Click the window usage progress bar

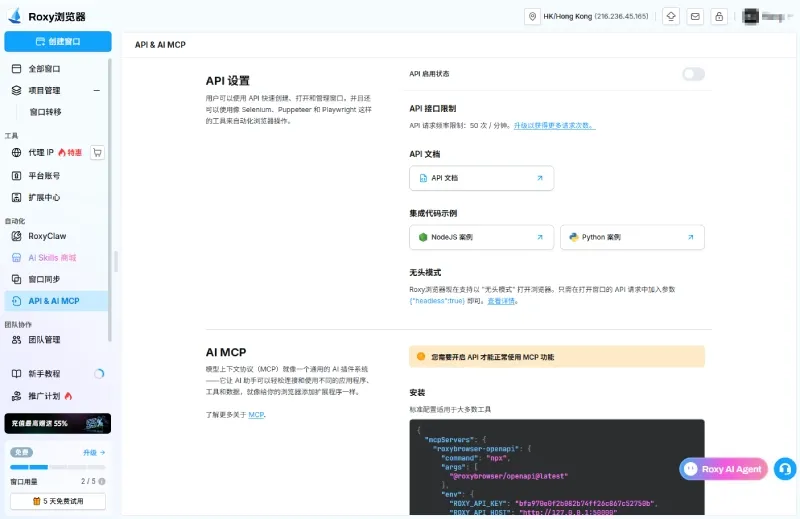point(58,467)
